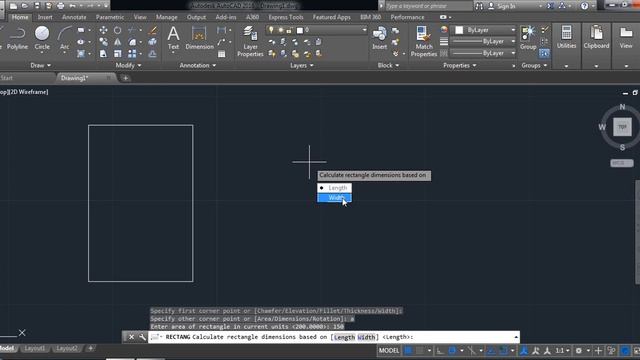Toggle object snap in status bar
This screenshot has height=360, width=640.
(504, 350)
